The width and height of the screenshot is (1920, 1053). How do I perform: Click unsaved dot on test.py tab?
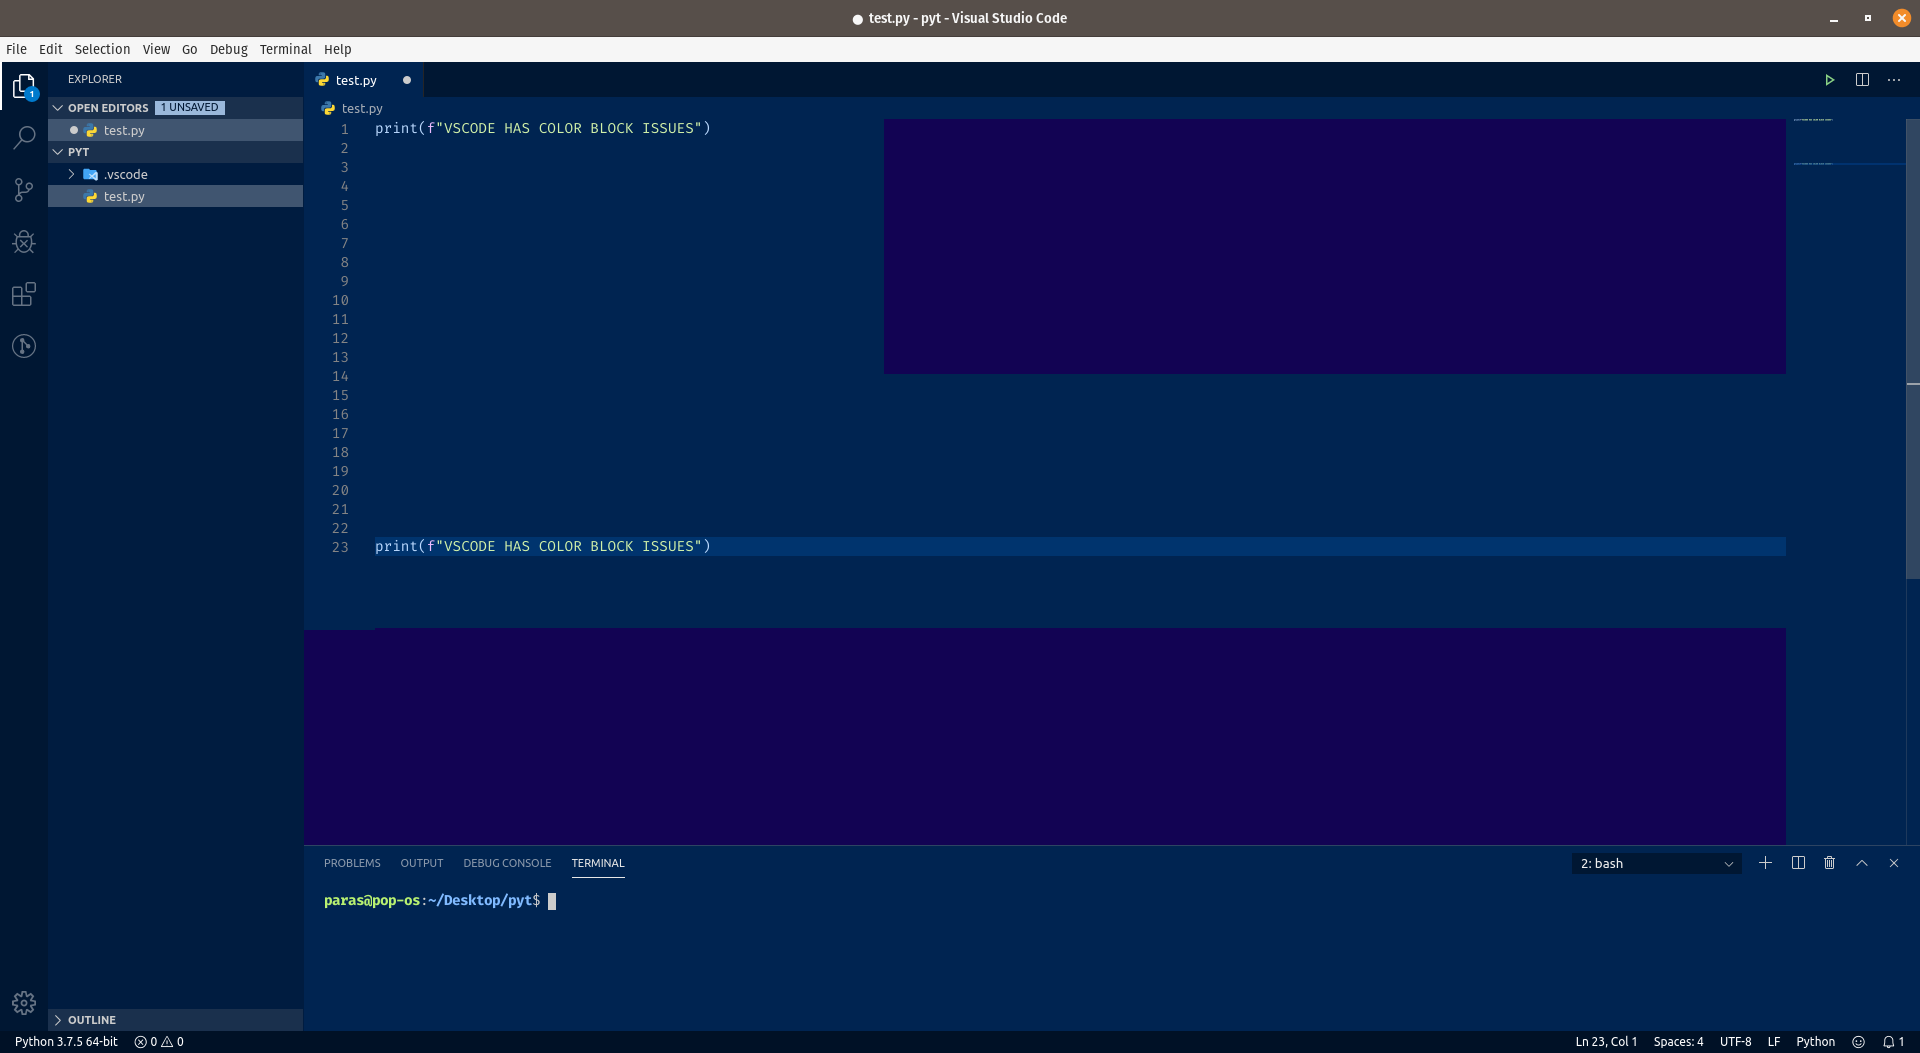coord(407,80)
